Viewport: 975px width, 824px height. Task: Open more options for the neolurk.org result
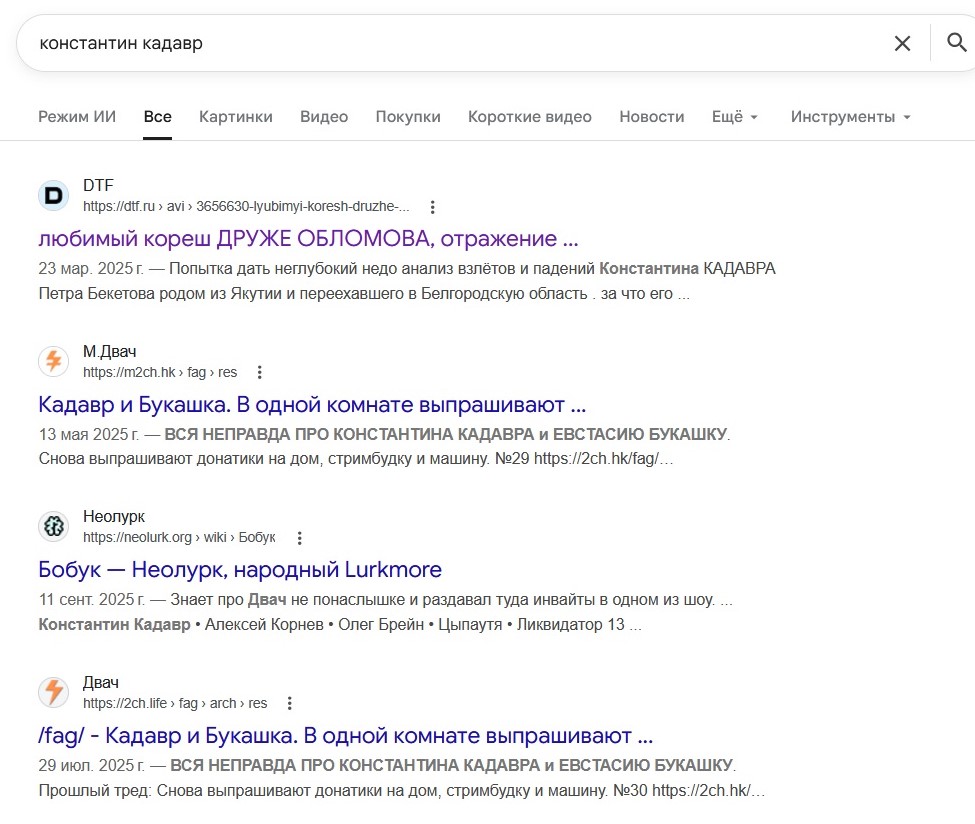(x=300, y=538)
